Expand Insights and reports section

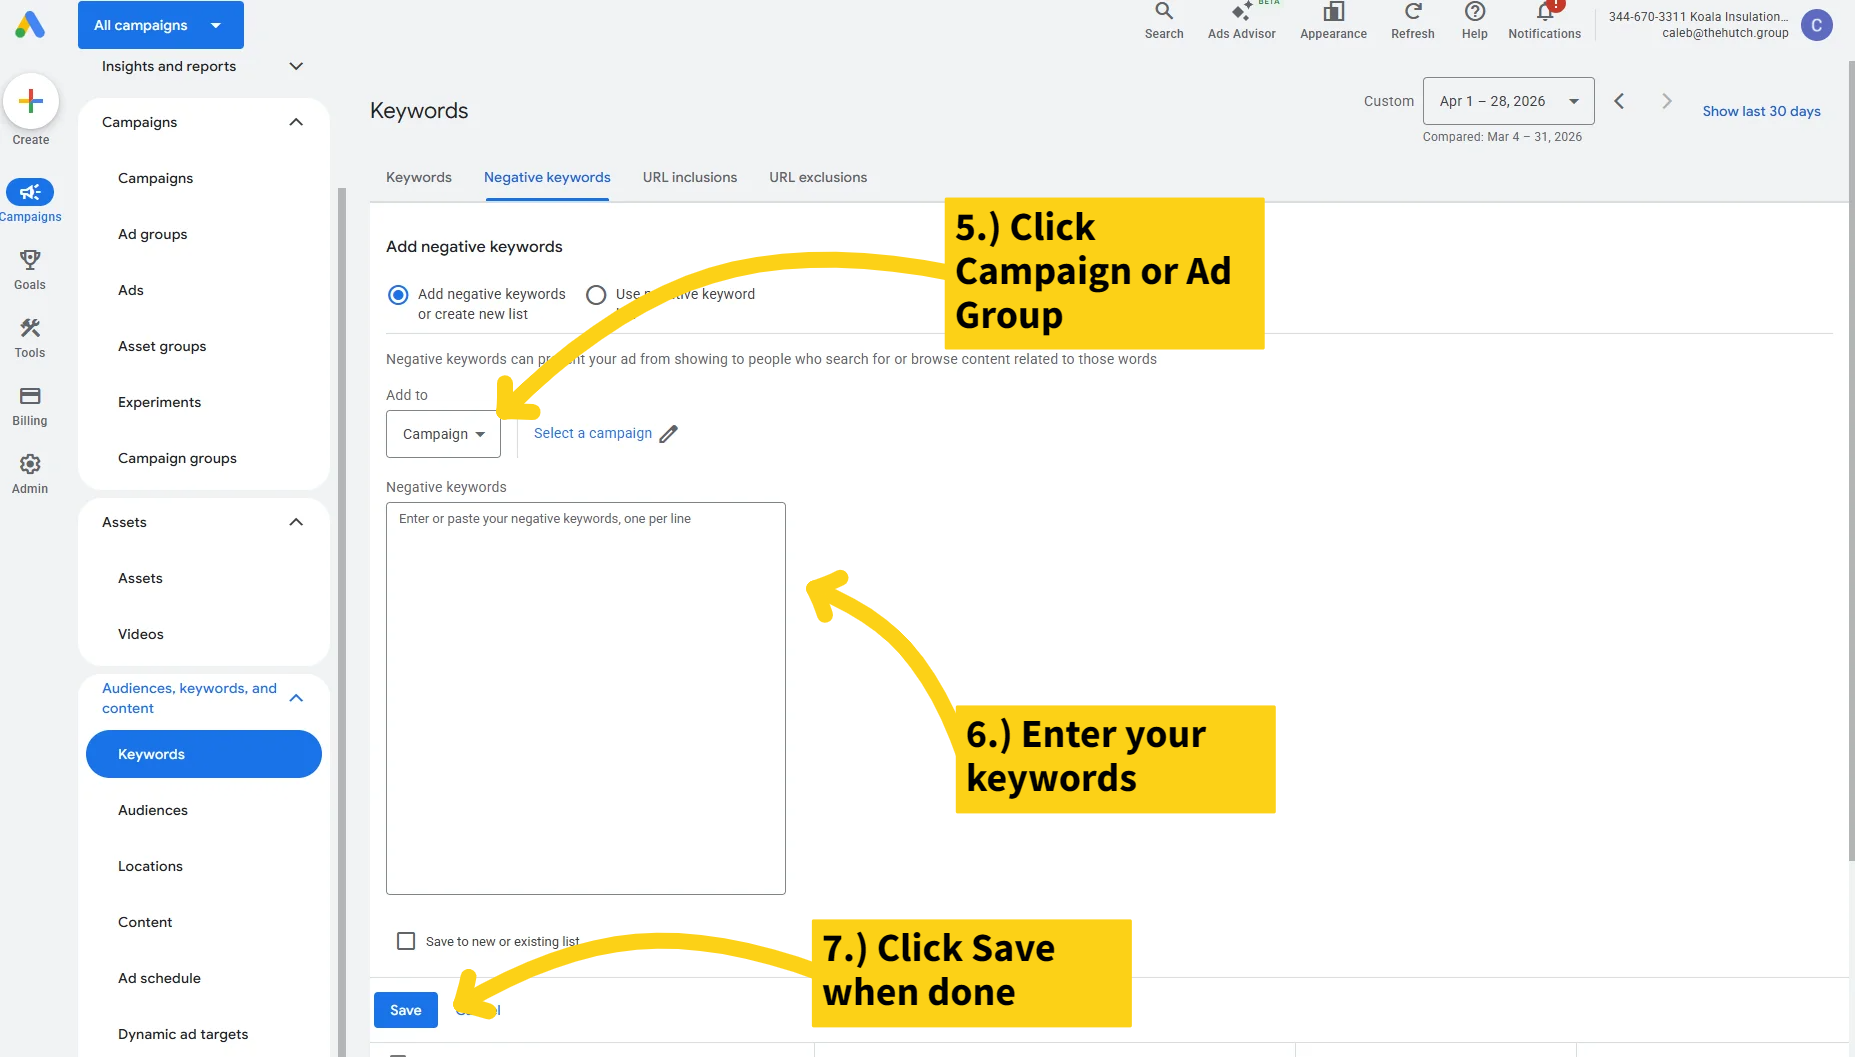click(x=202, y=66)
